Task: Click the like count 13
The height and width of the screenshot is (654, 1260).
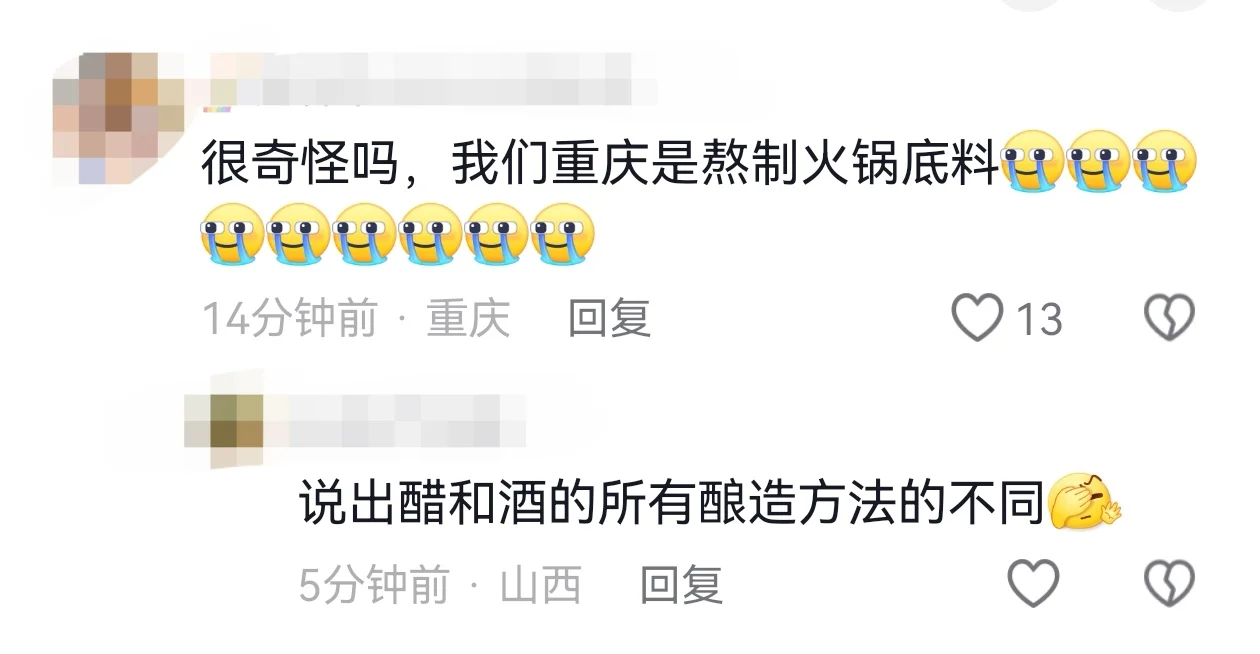Action: [x=1039, y=320]
